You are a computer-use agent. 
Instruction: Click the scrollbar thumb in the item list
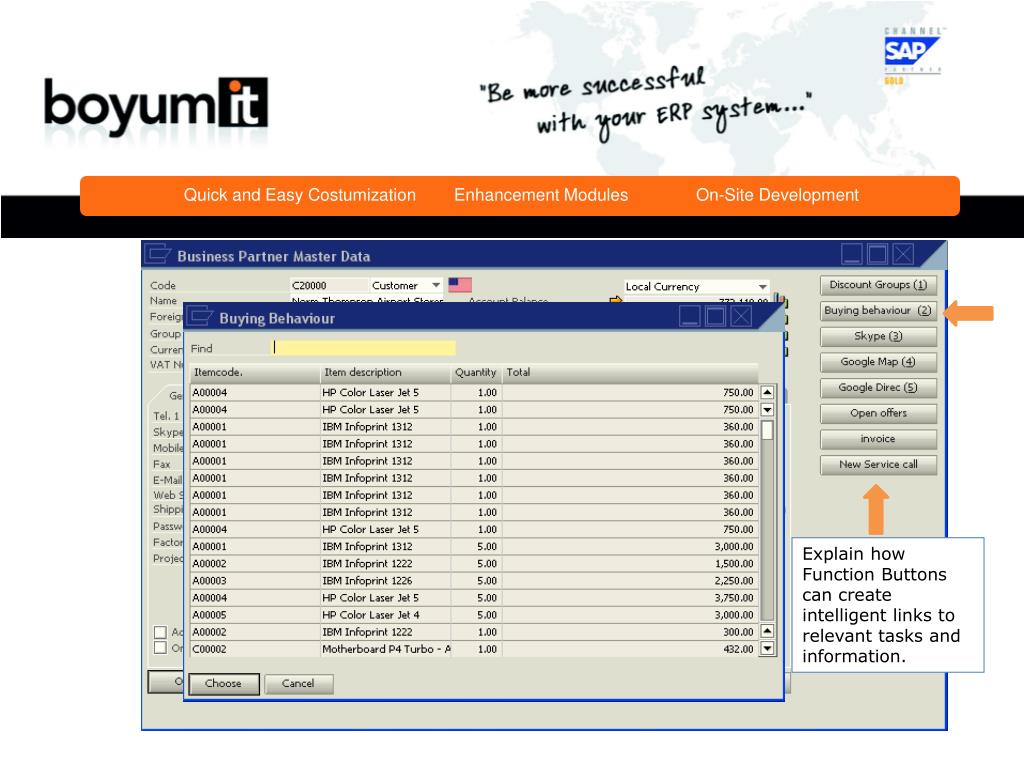767,430
